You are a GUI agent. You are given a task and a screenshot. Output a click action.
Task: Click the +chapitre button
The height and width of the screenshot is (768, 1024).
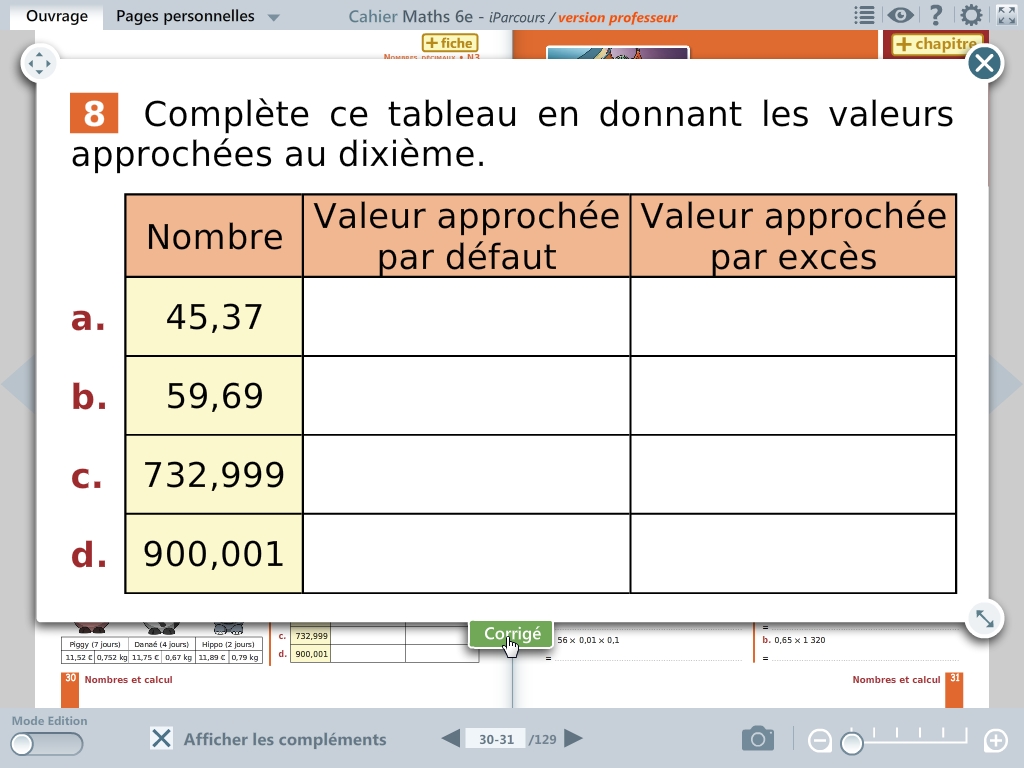[x=936, y=44]
